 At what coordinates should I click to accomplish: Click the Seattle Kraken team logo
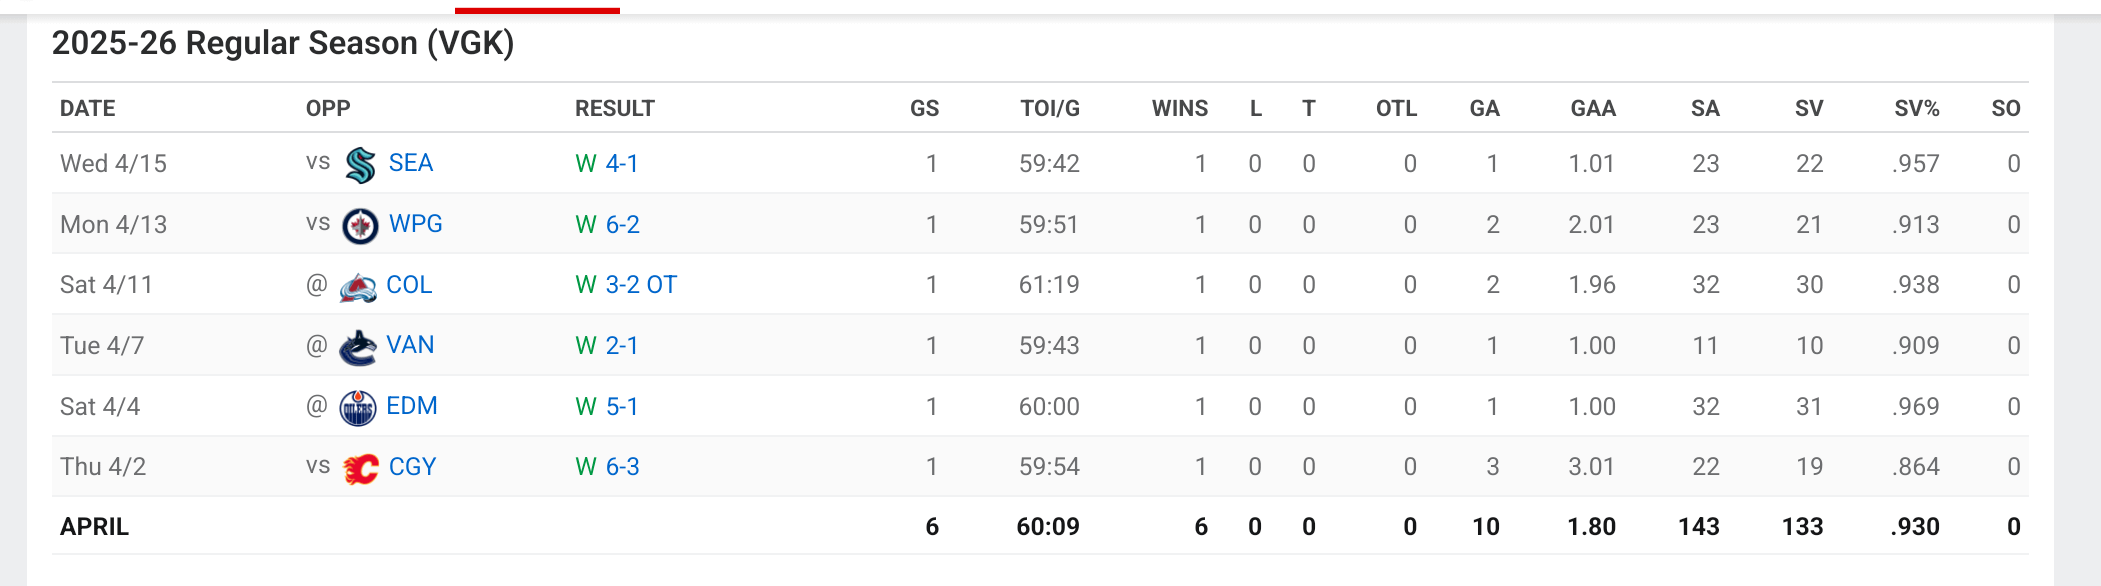click(360, 164)
